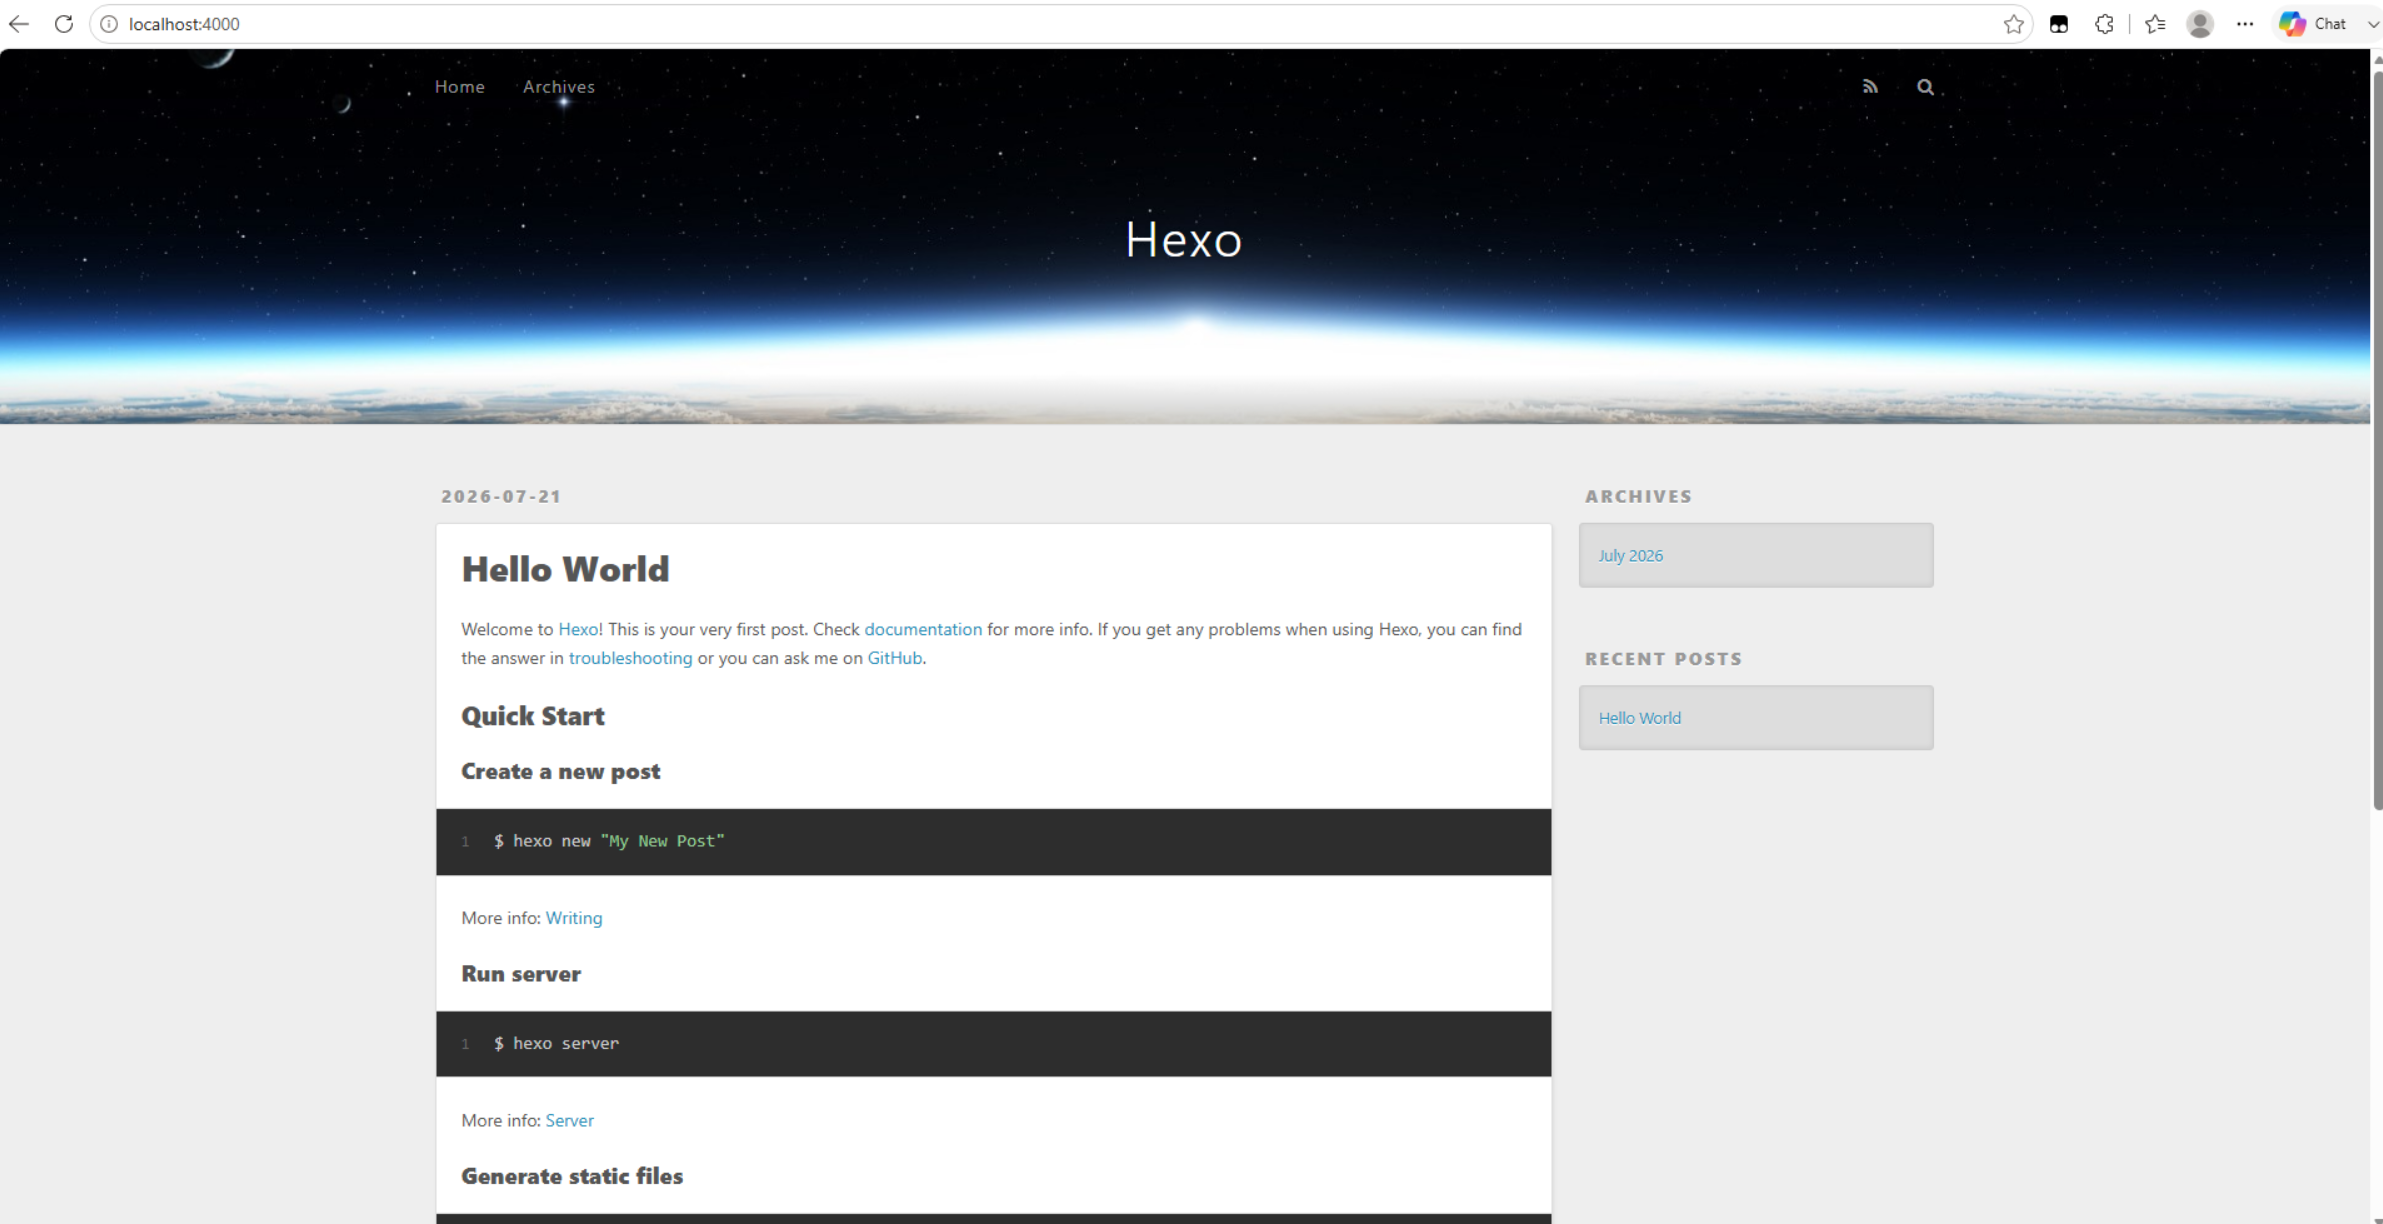
Task: Click the Quick Start heading
Action: (x=533, y=716)
